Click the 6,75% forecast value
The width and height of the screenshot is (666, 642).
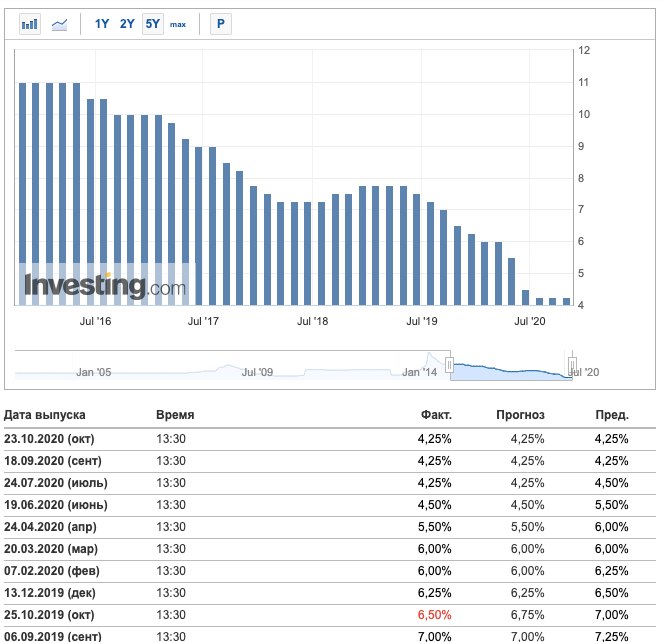(x=528, y=615)
